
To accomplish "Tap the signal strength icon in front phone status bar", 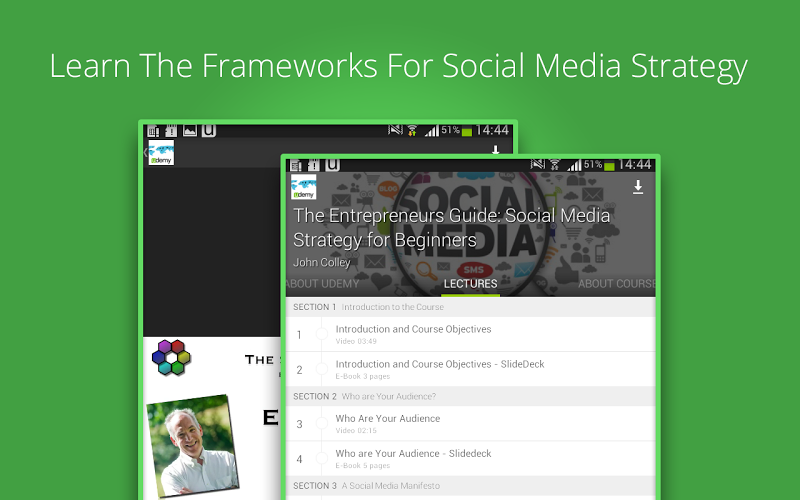I will click(574, 165).
